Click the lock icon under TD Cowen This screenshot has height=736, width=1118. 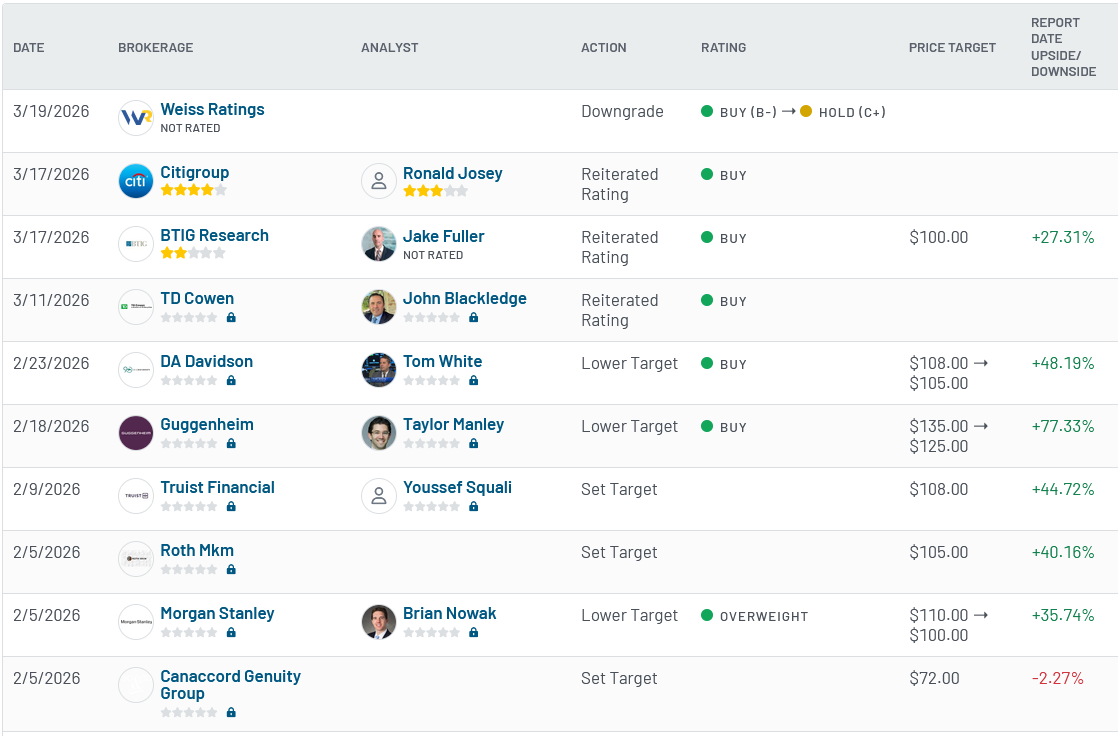231,317
